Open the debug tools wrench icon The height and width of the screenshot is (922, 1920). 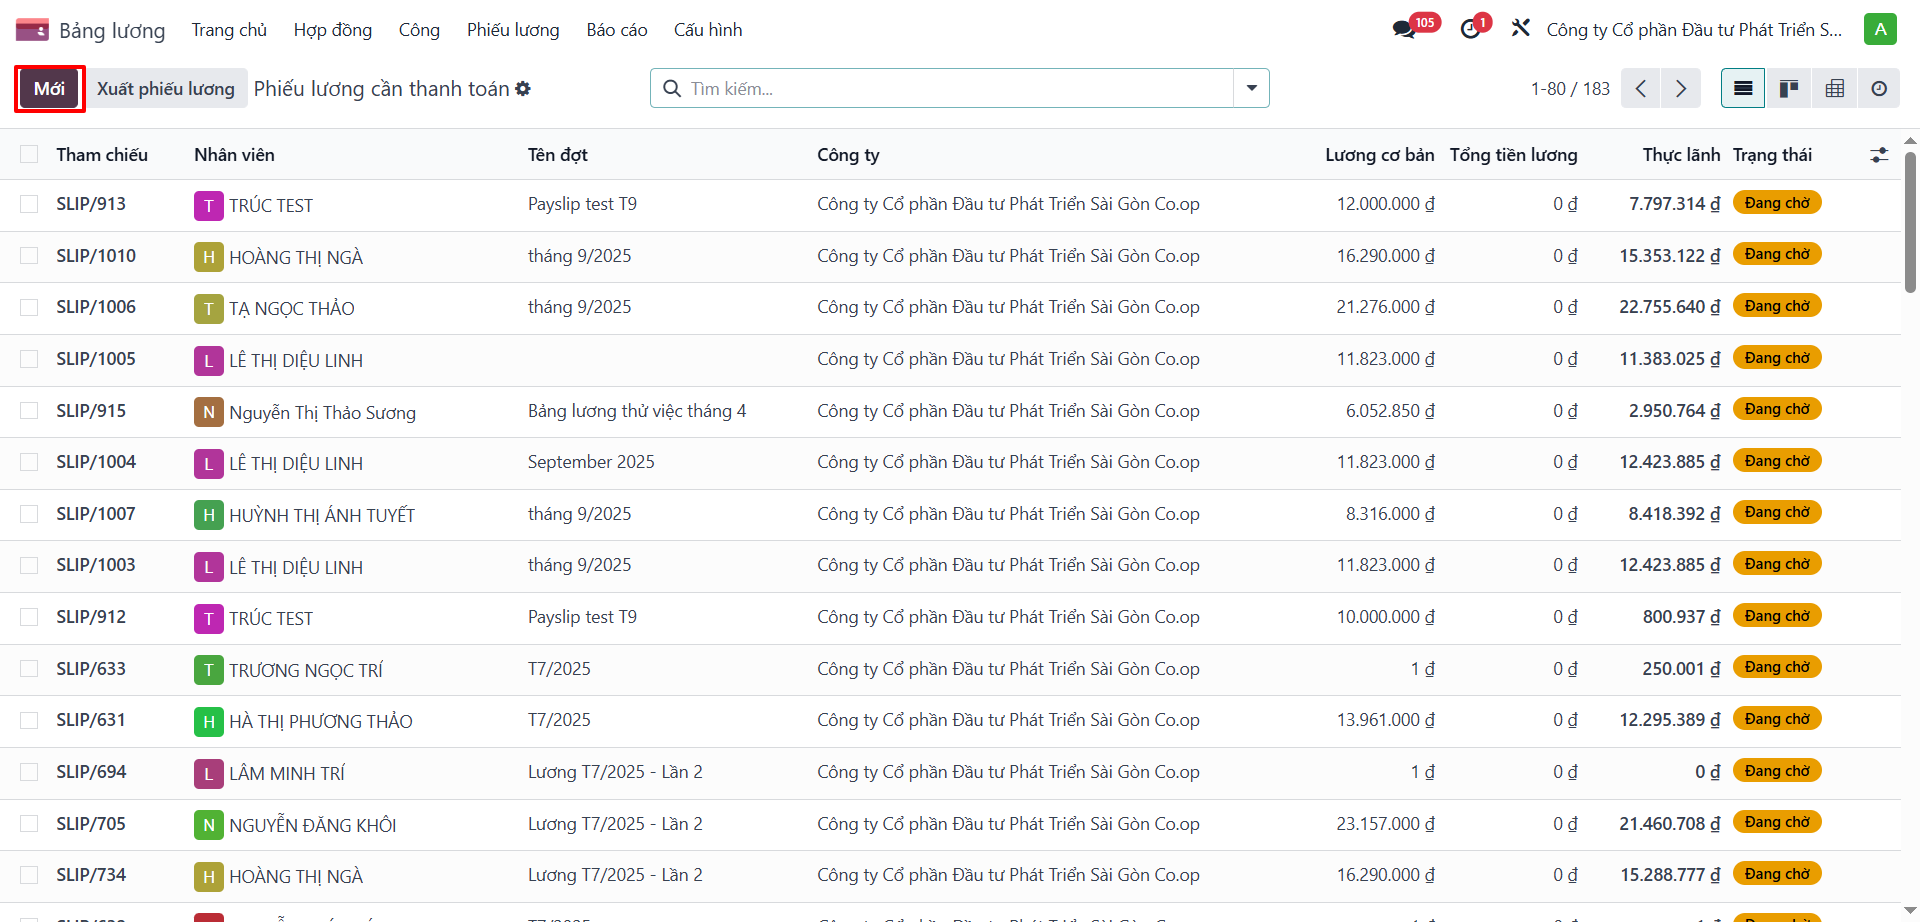(1520, 28)
